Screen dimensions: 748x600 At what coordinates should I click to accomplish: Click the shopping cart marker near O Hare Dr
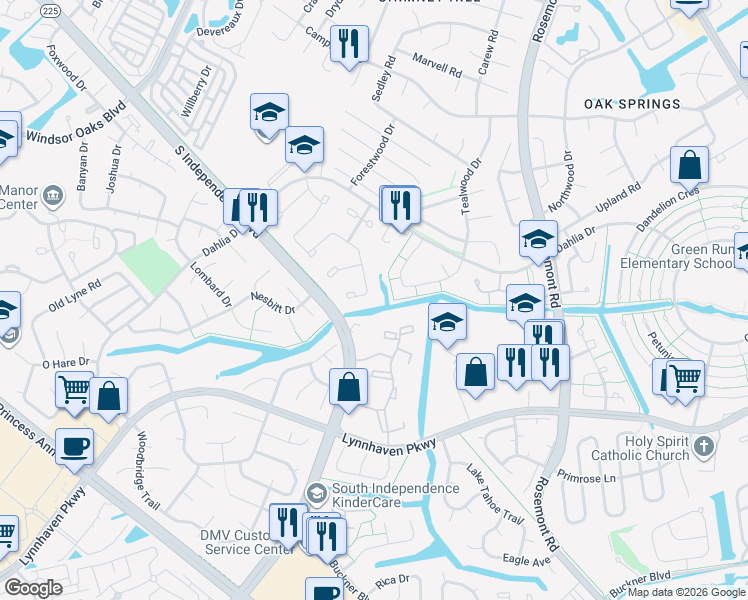point(74,390)
